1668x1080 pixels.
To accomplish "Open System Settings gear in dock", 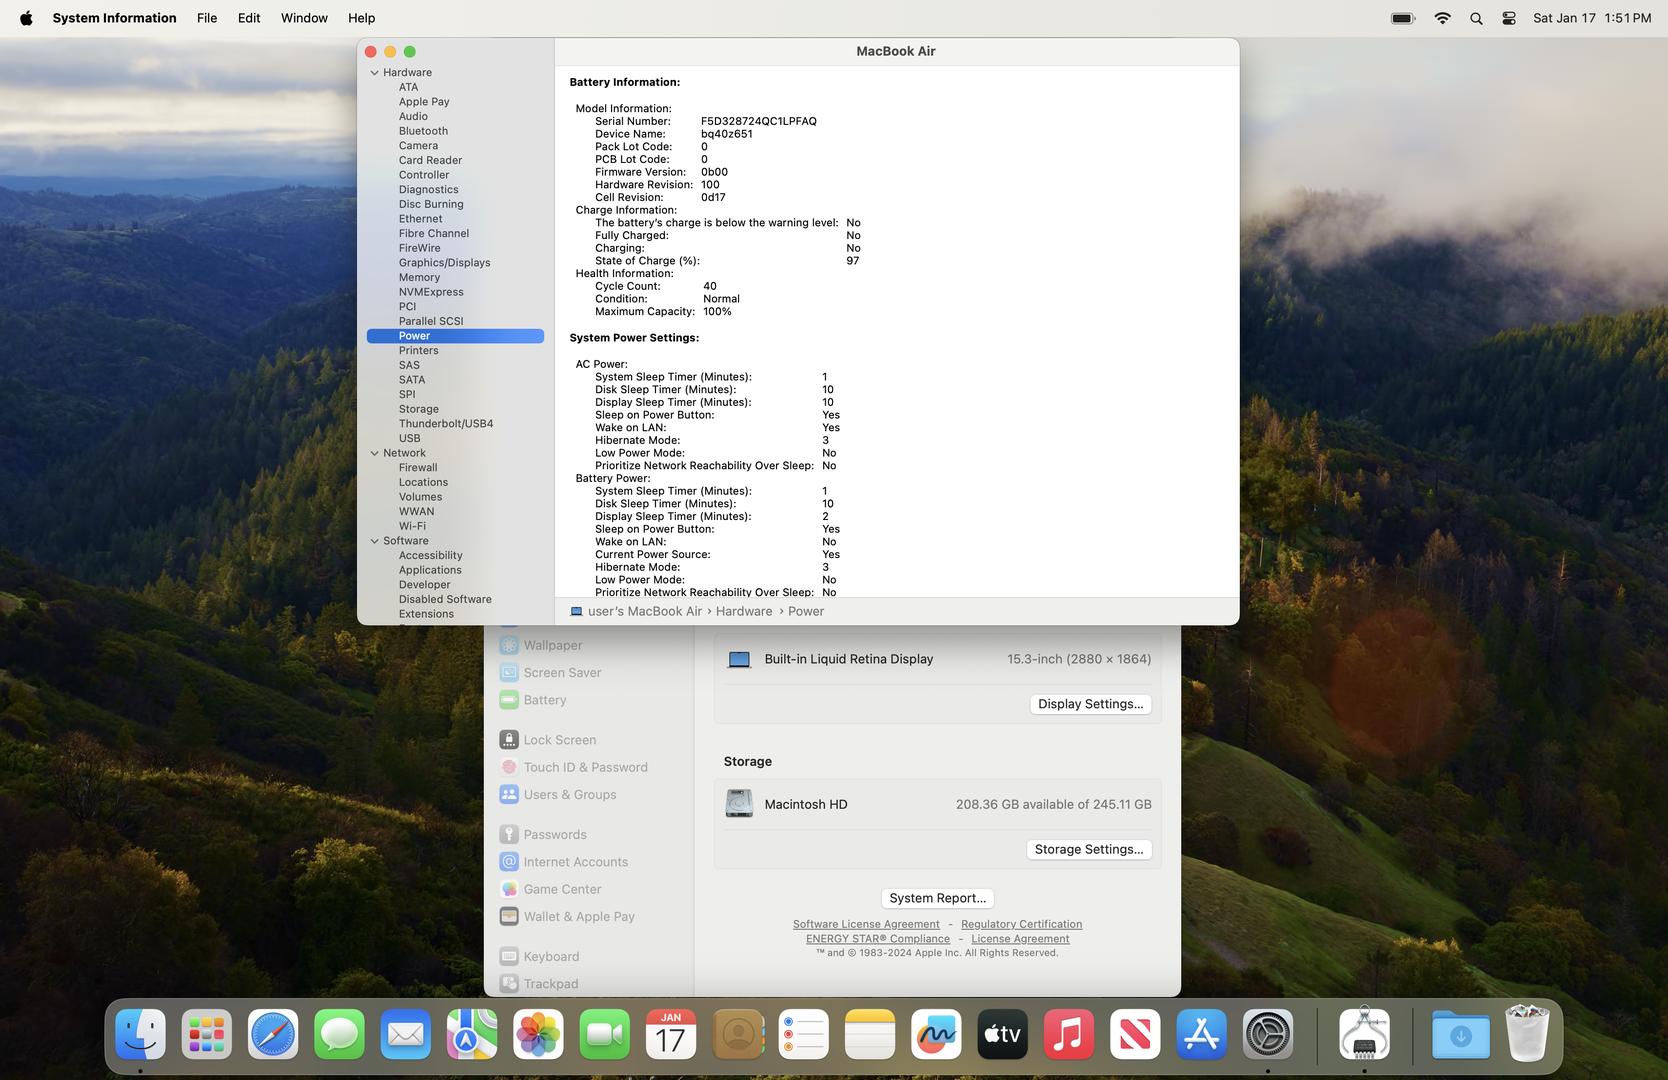I will click(x=1267, y=1034).
